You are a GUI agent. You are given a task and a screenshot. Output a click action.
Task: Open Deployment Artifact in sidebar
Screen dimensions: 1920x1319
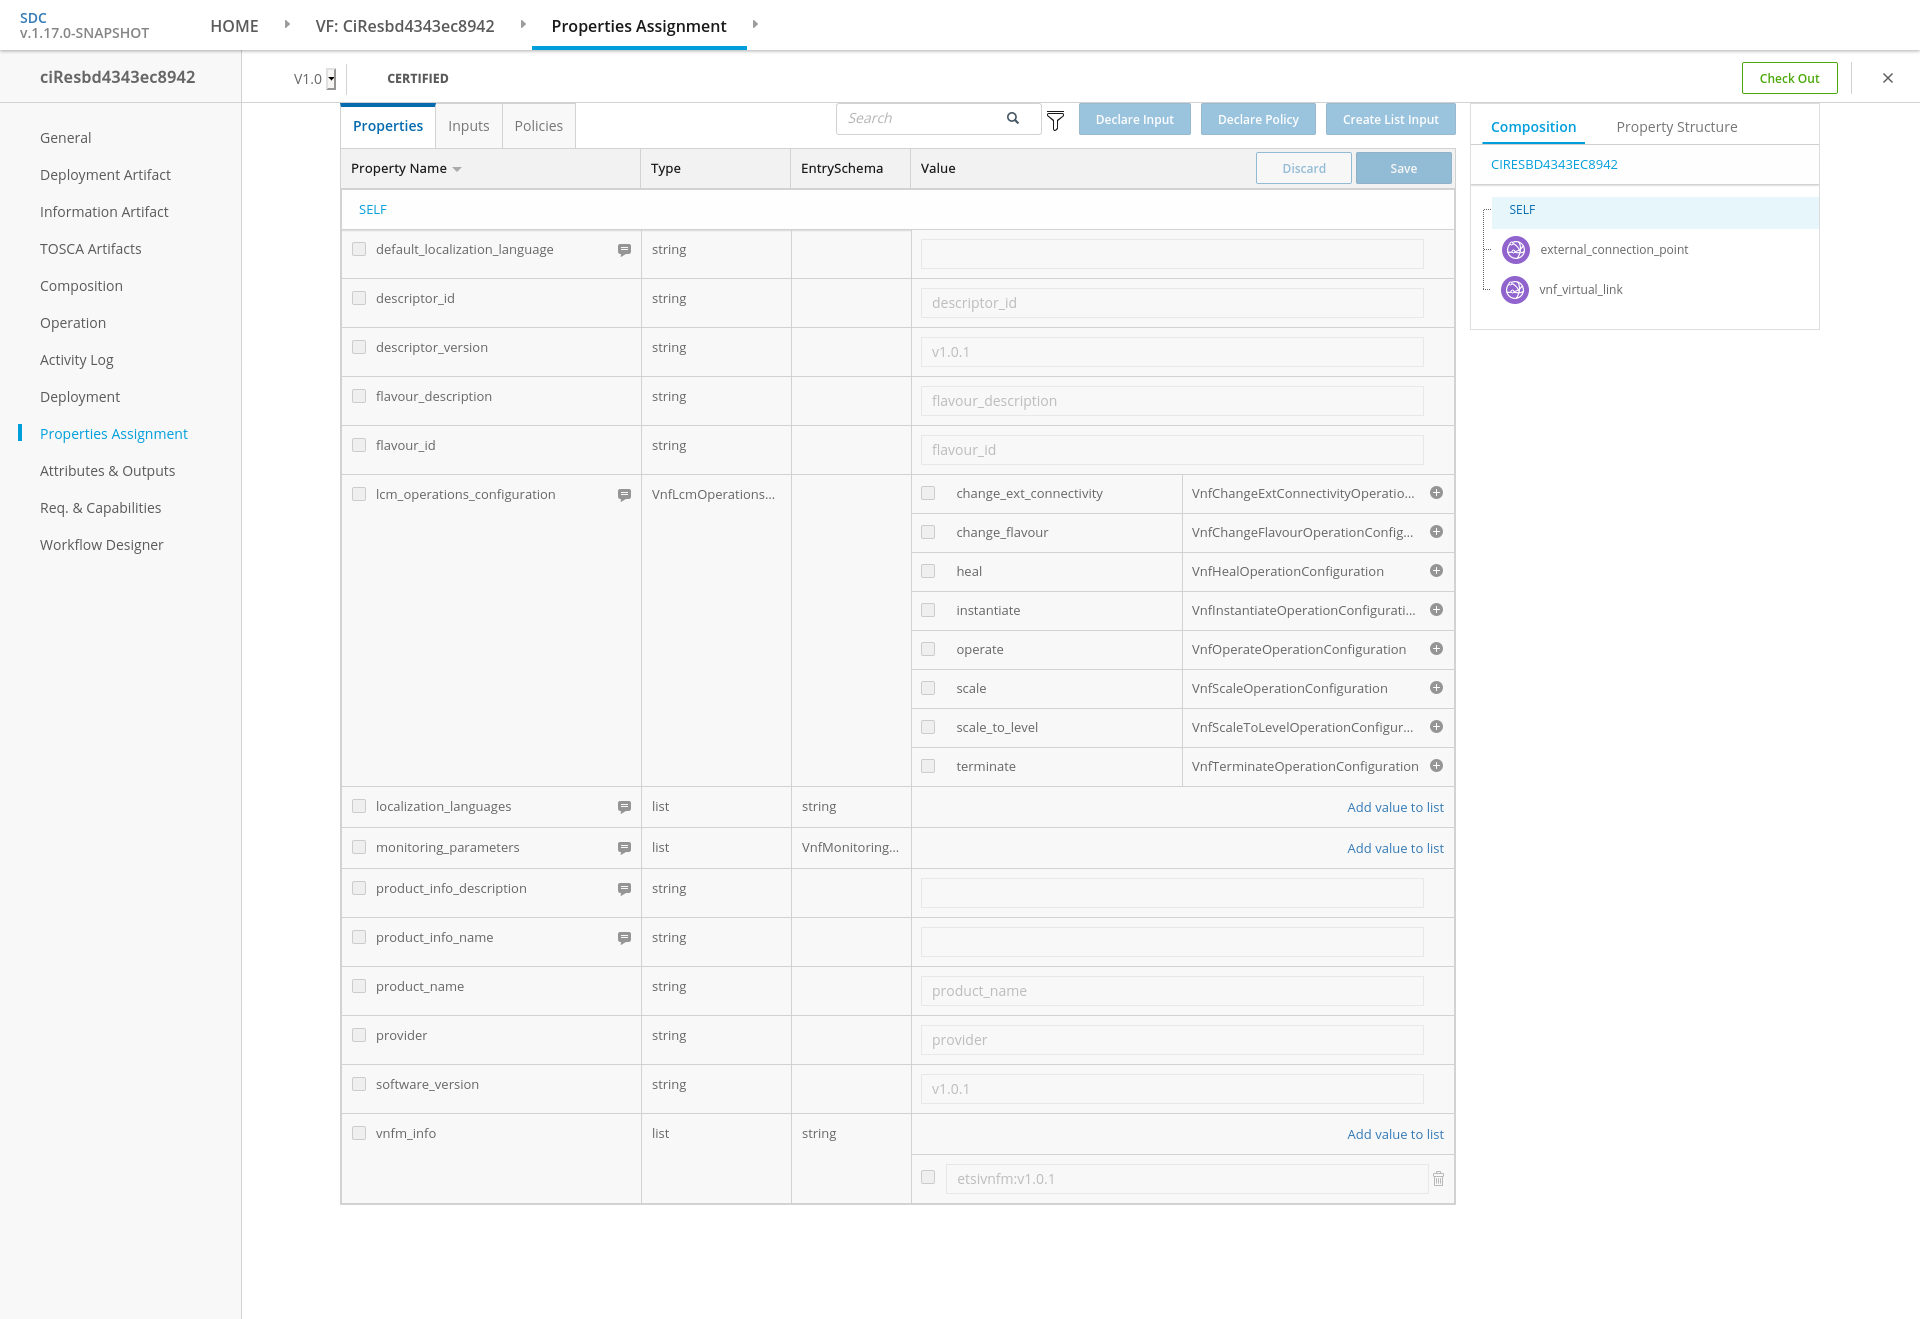105,175
